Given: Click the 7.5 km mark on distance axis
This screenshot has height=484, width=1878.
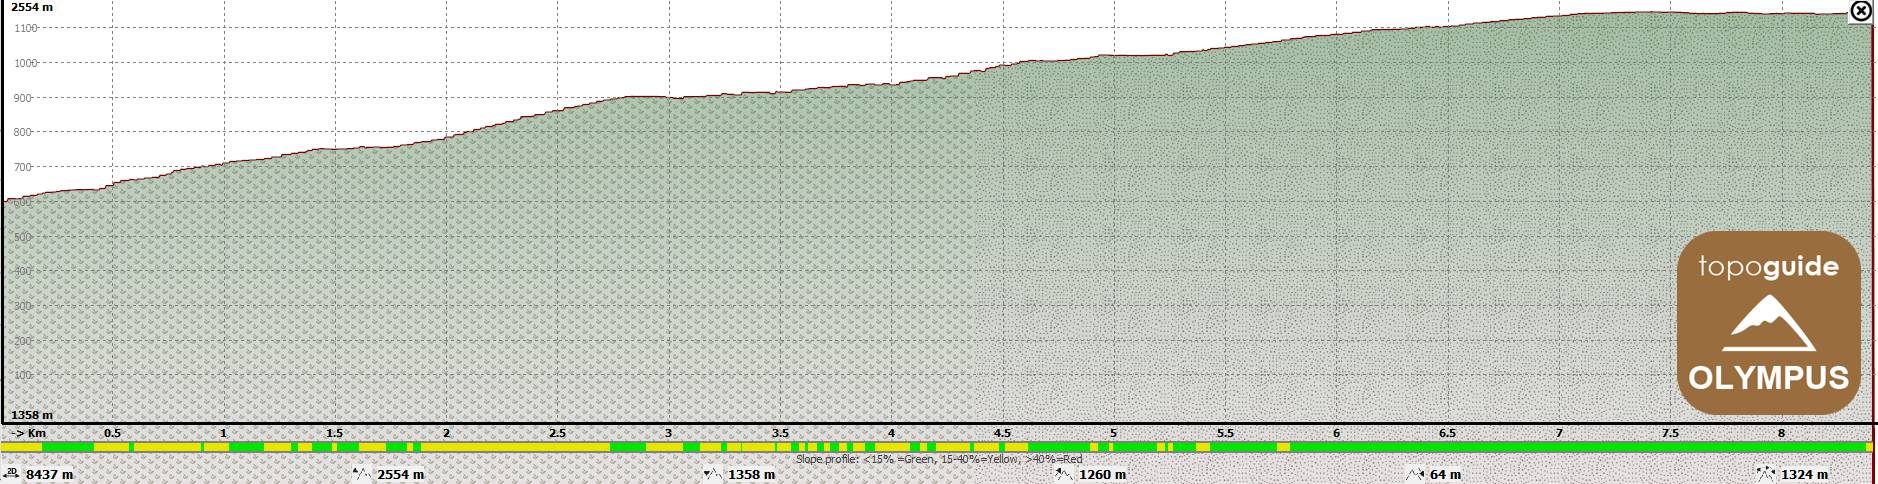Looking at the screenshot, I should click(1670, 433).
